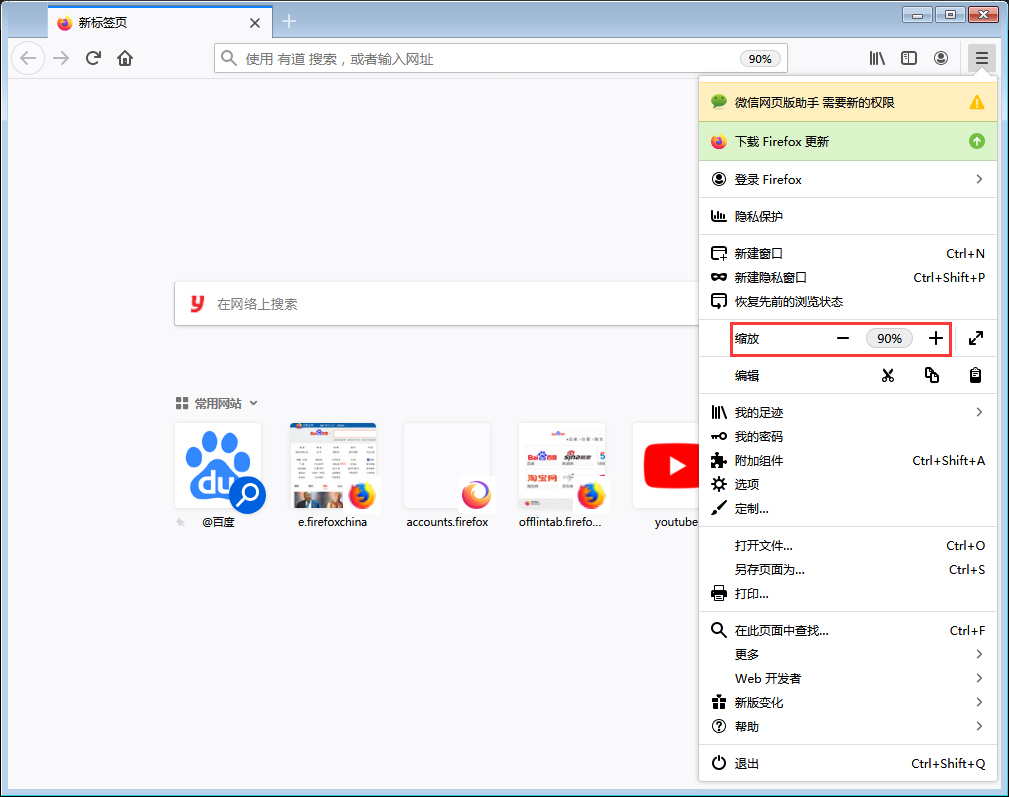
Task: Toggle the browser sidebar
Action: click(x=909, y=58)
